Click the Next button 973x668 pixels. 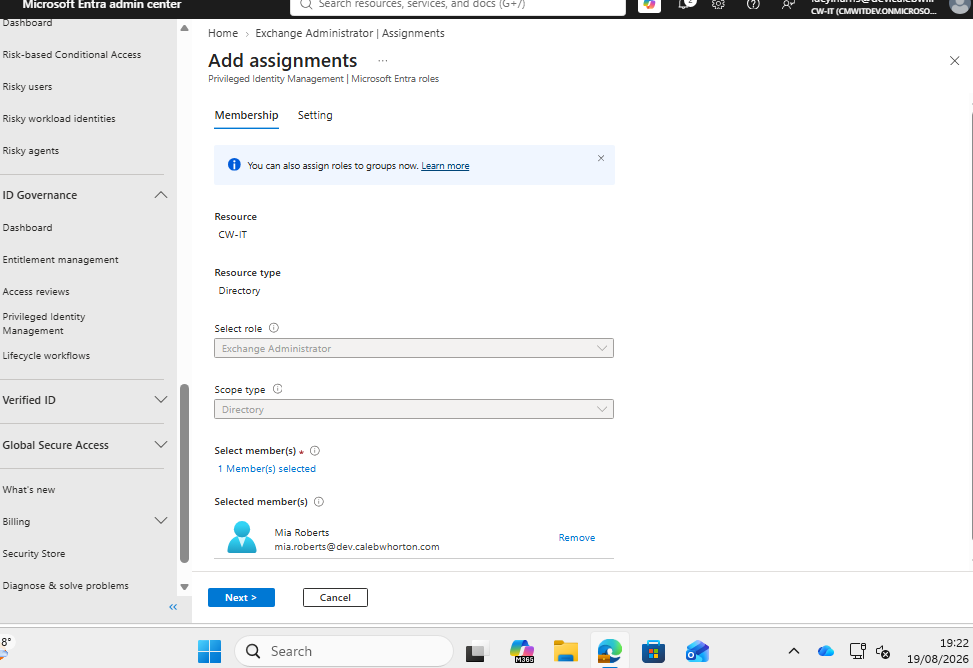point(241,597)
